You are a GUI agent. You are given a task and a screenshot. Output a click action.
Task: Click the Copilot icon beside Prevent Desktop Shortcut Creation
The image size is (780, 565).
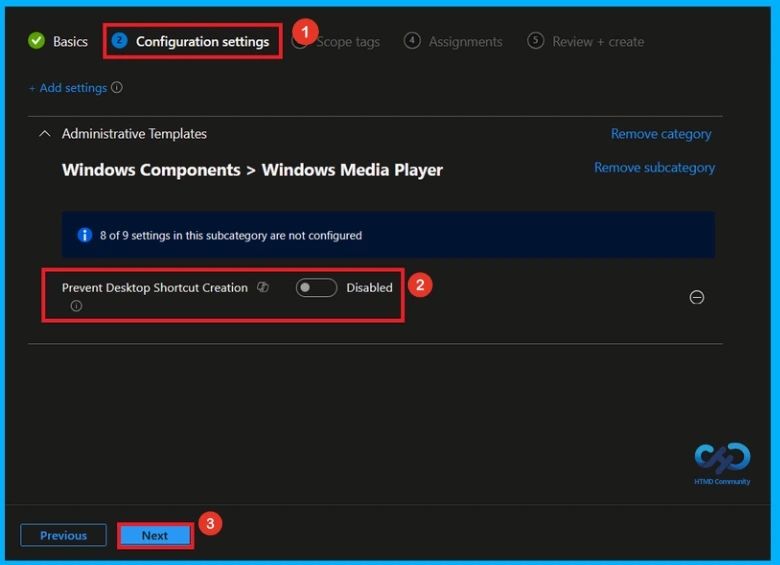pos(263,287)
